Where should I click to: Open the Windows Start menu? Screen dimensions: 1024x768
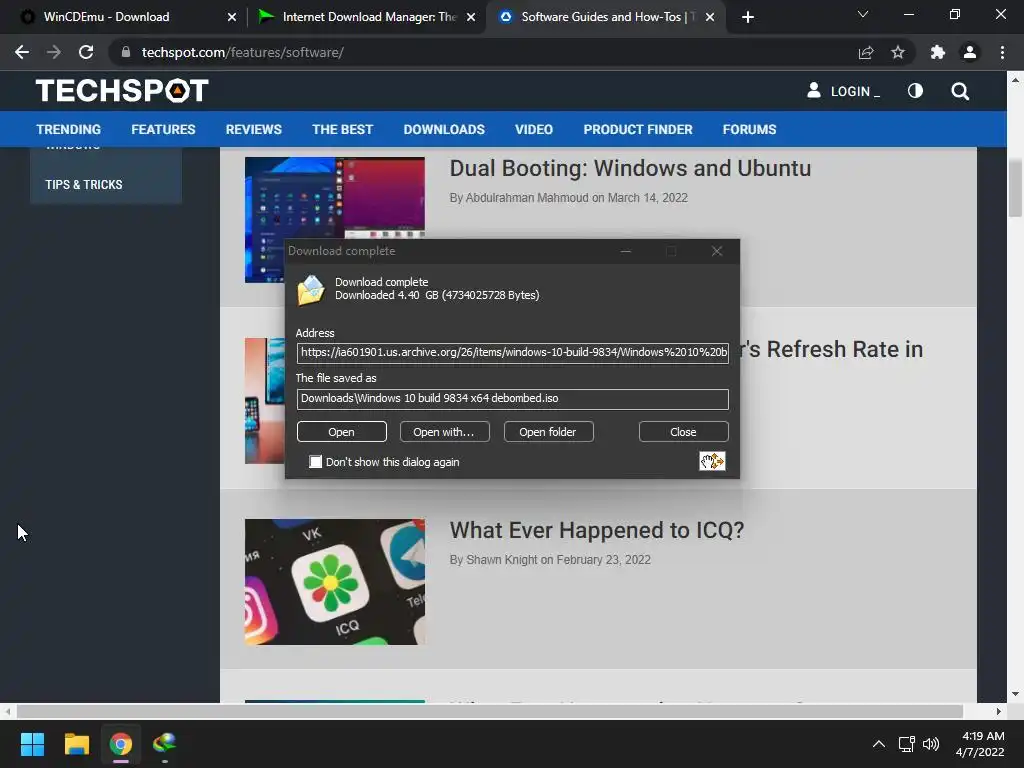[x=32, y=744]
